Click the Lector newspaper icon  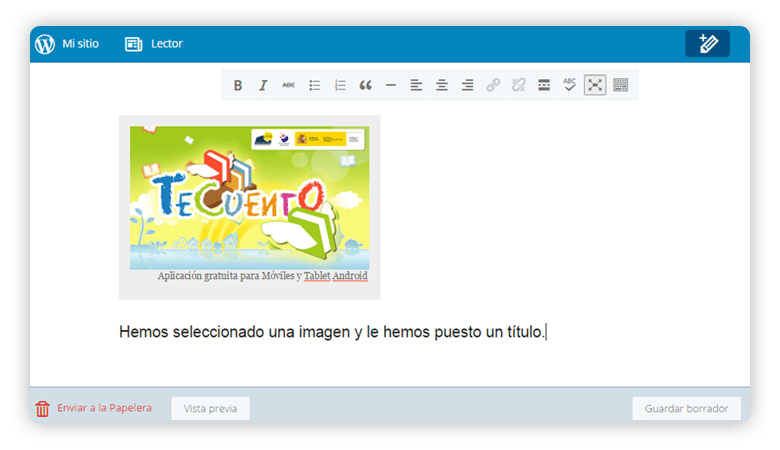pyautogui.click(x=133, y=44)
